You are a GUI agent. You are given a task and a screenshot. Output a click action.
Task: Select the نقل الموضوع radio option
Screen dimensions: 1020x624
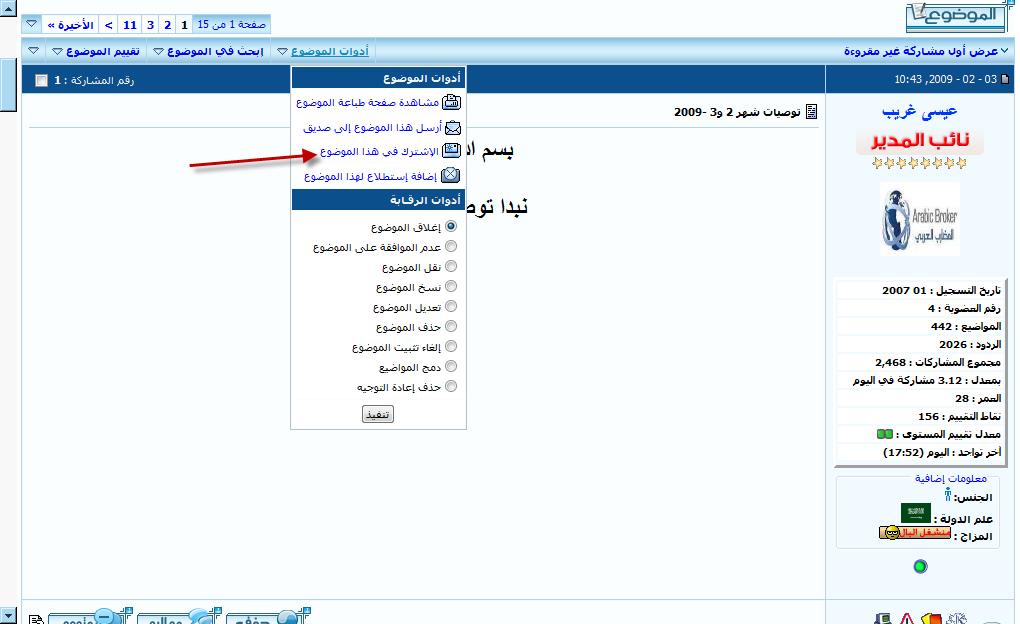point(451,267)
